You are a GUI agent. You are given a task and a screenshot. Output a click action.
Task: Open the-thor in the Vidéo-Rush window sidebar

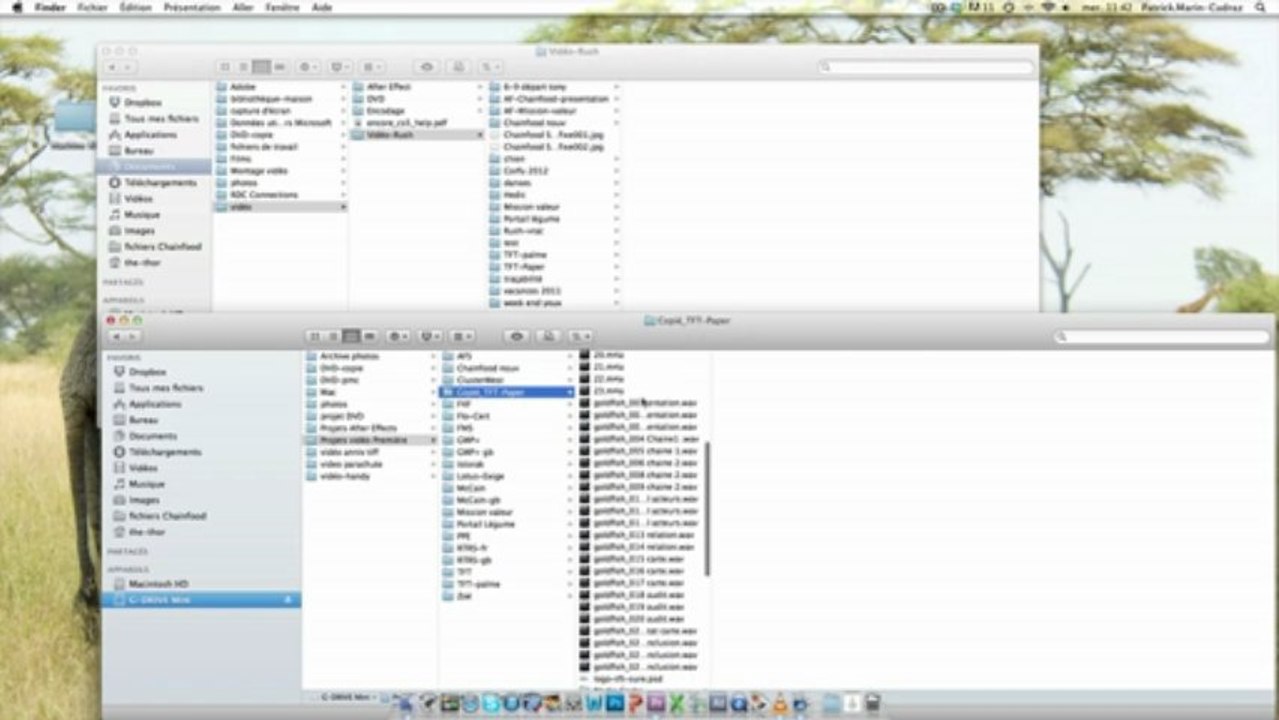(143, 263)
